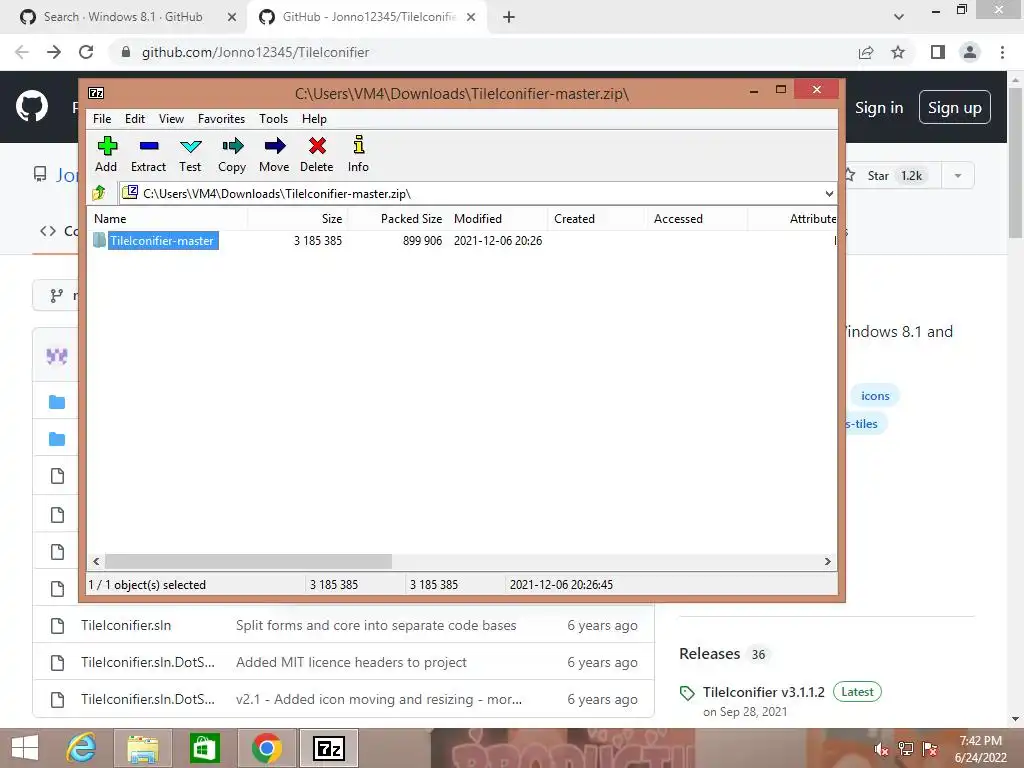Star the TileIconifier repository
The width and height of the screenshot is (1024, 768).
[x=892, y=176]
